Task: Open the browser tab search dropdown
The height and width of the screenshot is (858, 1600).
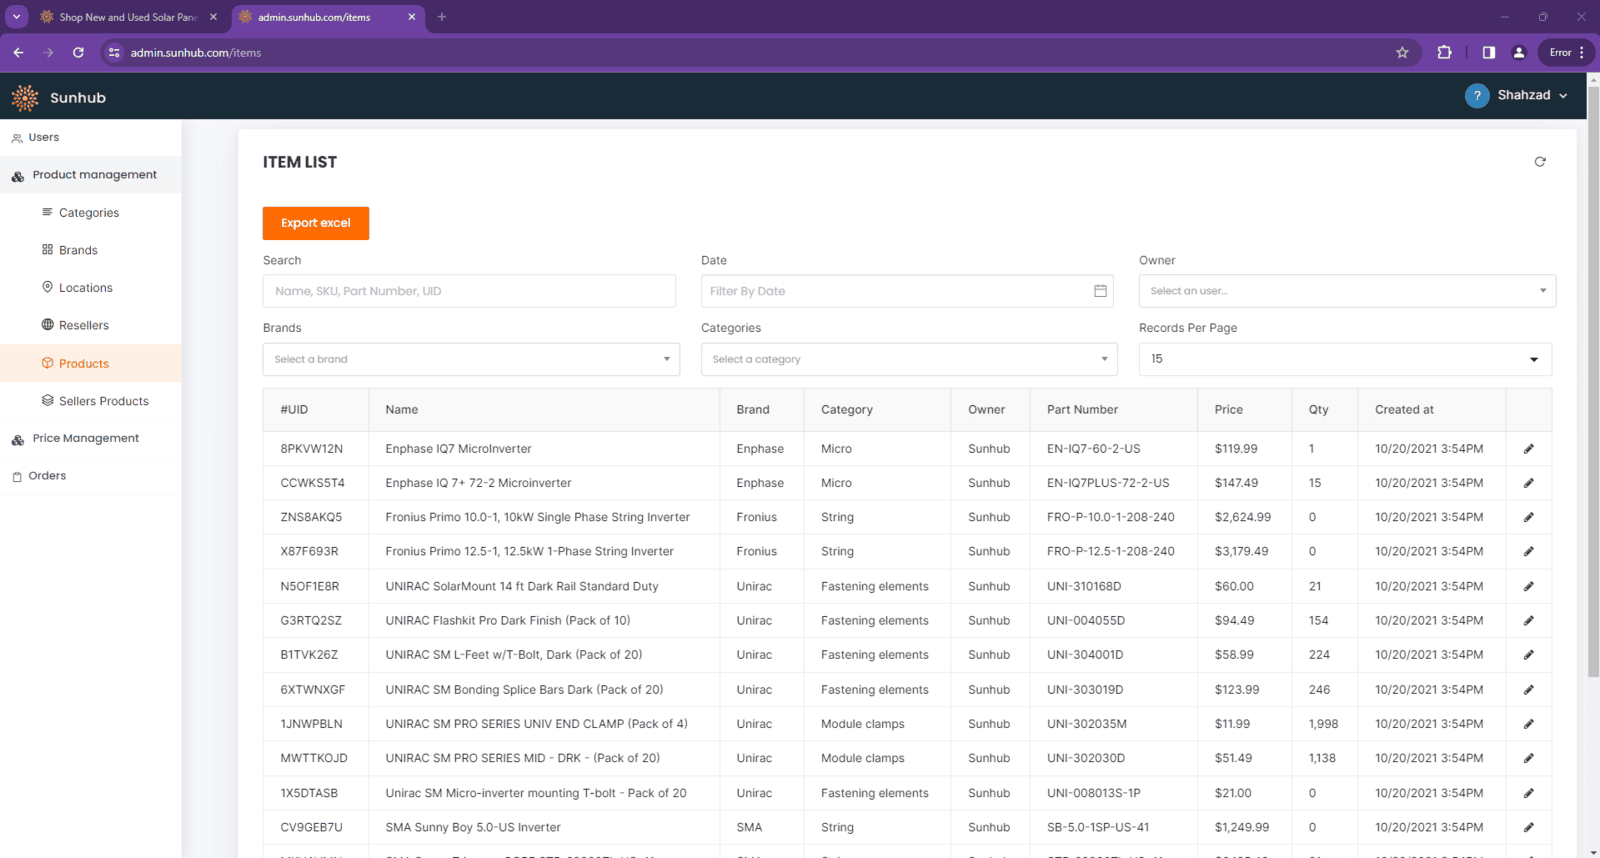Action: click(16, 17)
